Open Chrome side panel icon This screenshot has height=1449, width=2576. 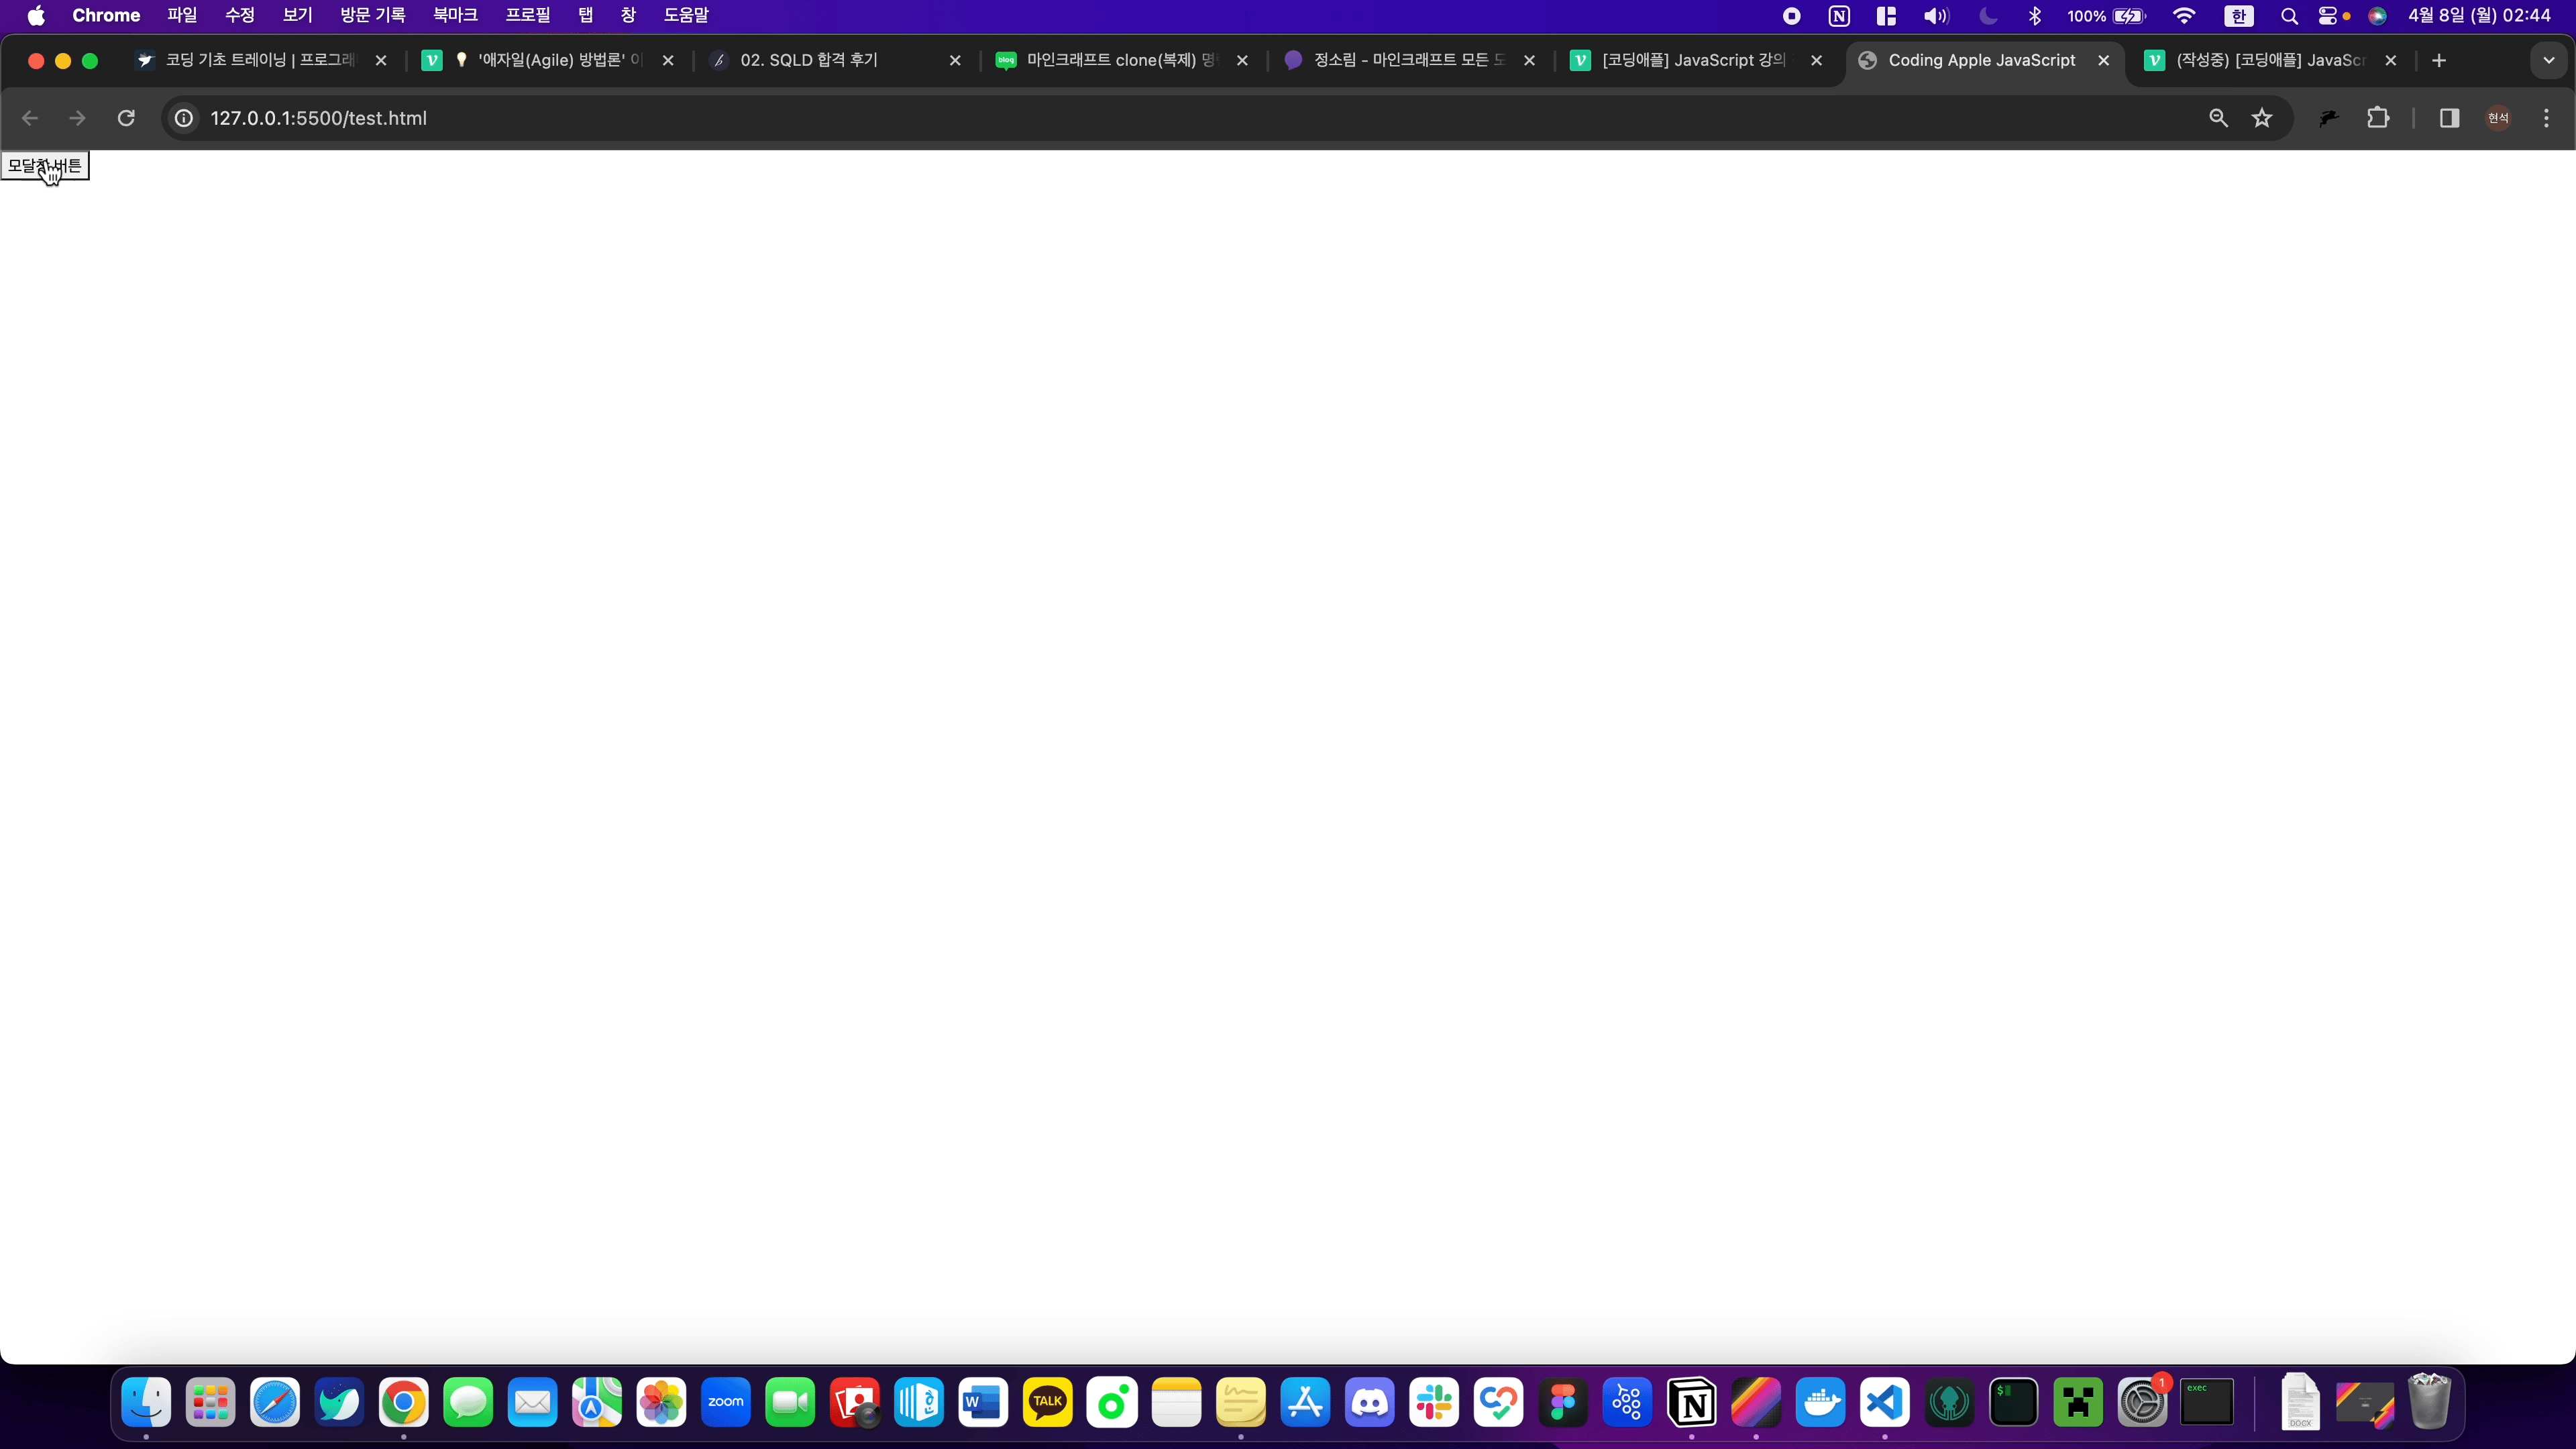2449,118
